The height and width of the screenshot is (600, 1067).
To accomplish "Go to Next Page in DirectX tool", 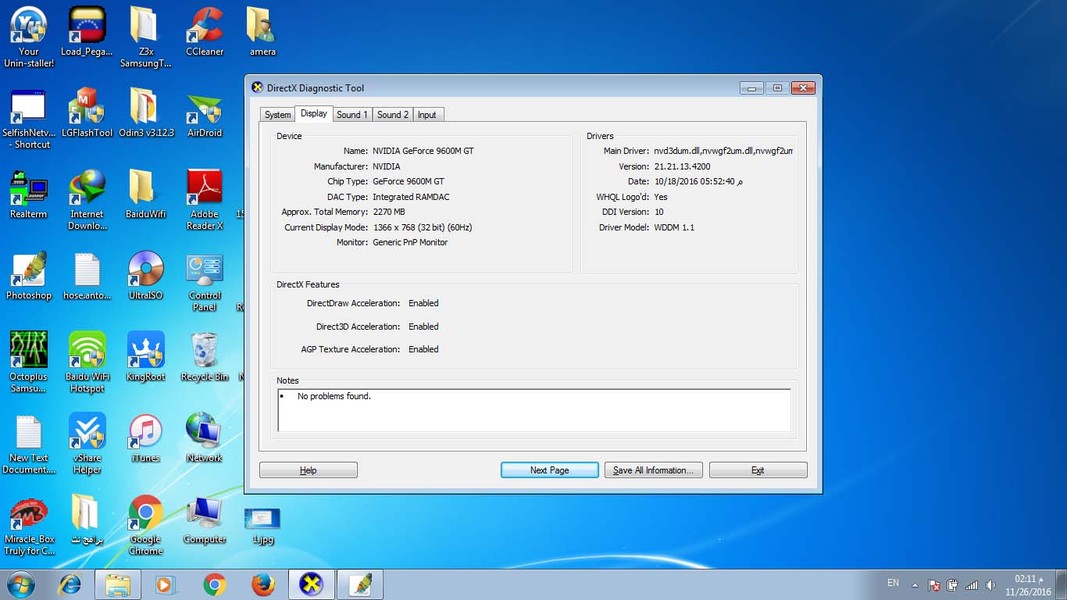I will (549, 470).
